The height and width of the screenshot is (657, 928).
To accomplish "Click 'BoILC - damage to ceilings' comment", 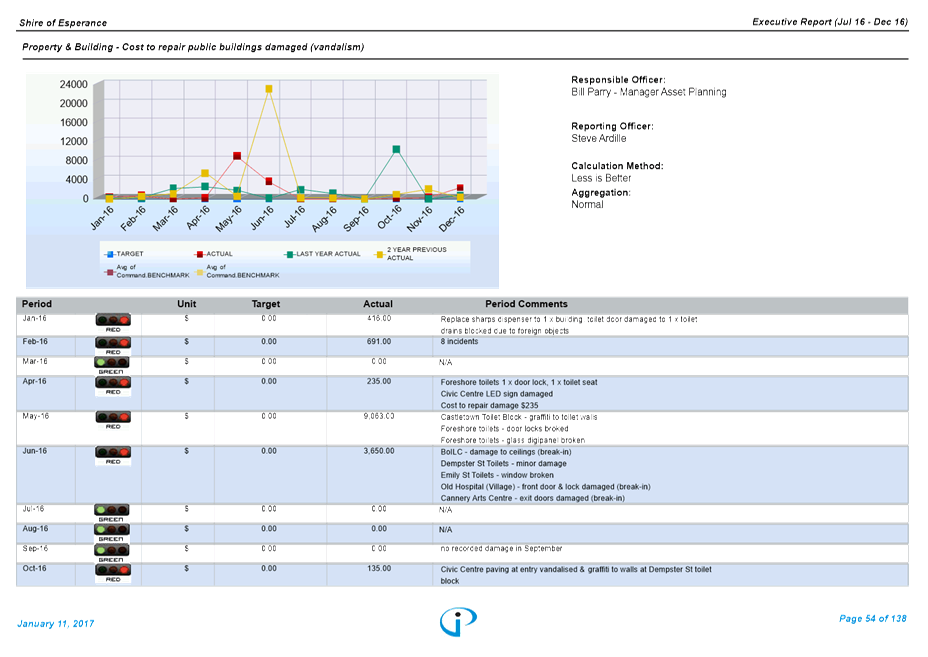I will (x=506, y=452).
